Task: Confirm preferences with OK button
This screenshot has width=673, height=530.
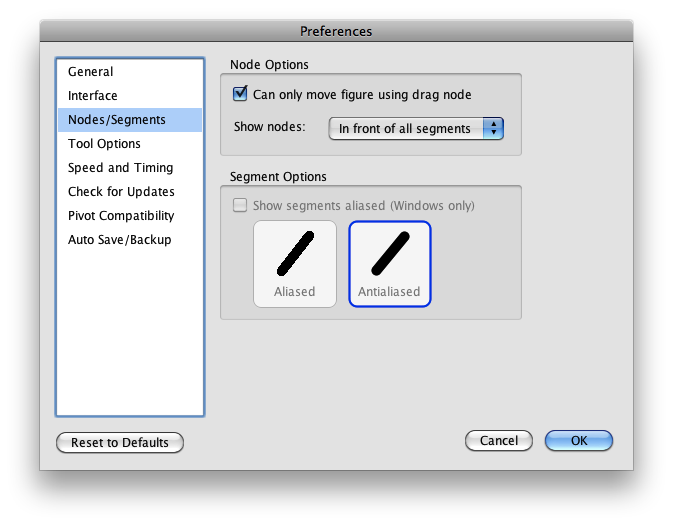Action: pyautogui.click(x=579, y=441)
